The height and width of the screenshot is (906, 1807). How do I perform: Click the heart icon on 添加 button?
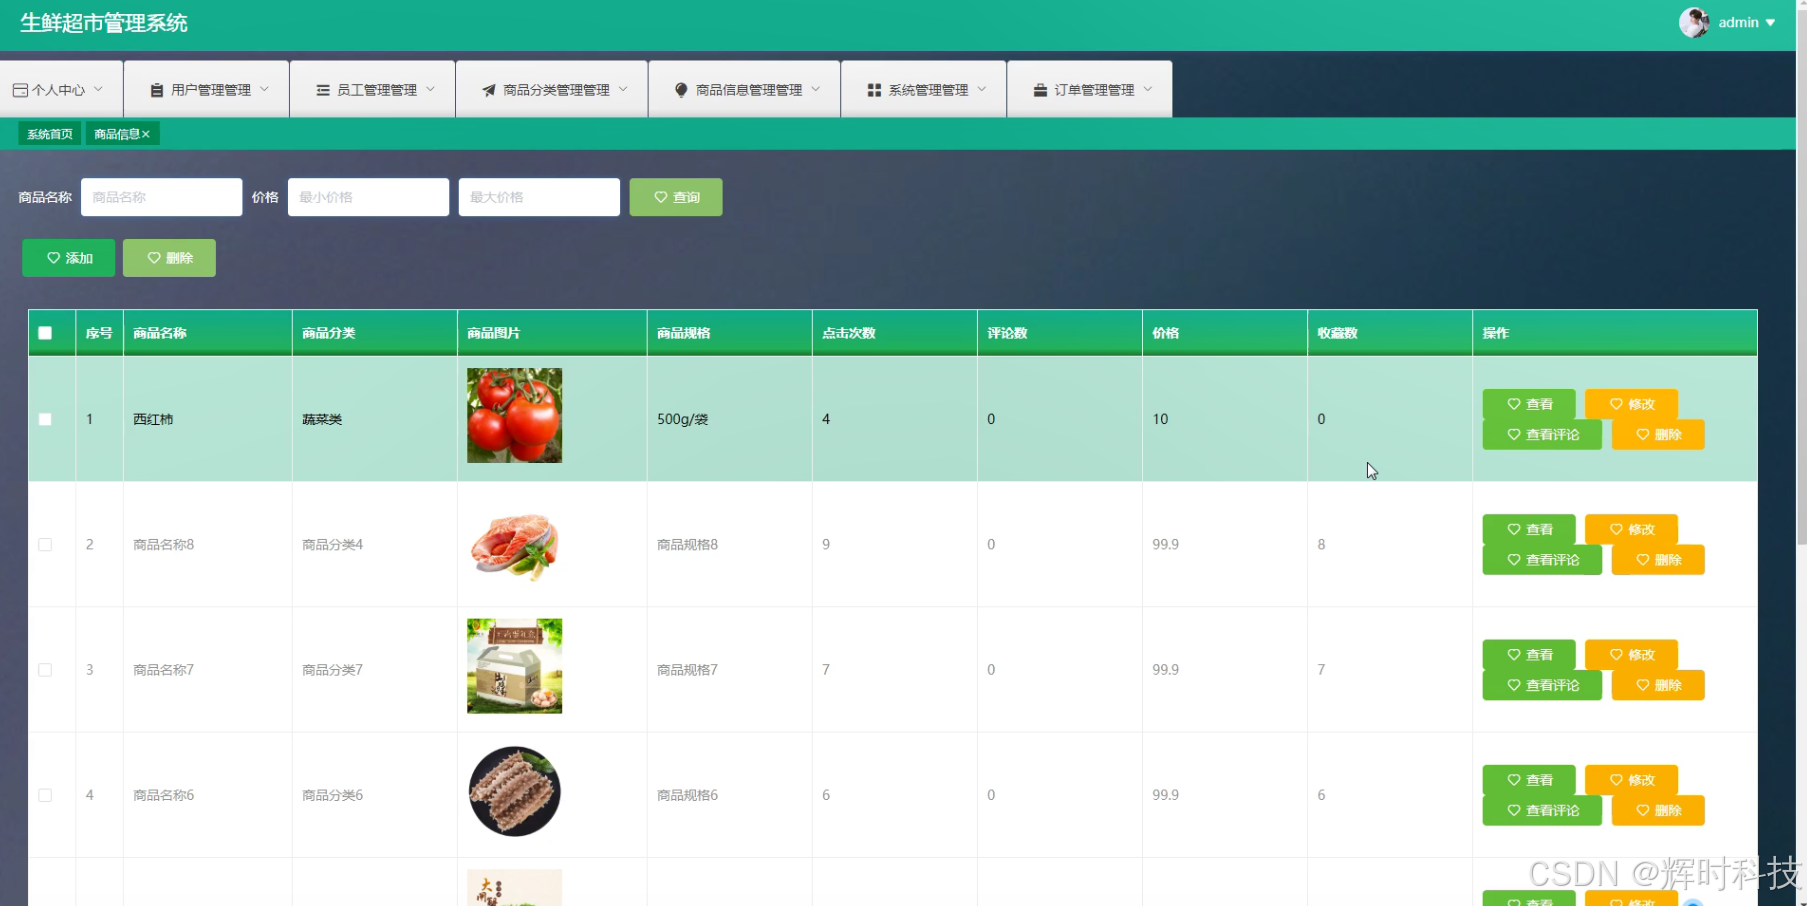tap(54, 258)
